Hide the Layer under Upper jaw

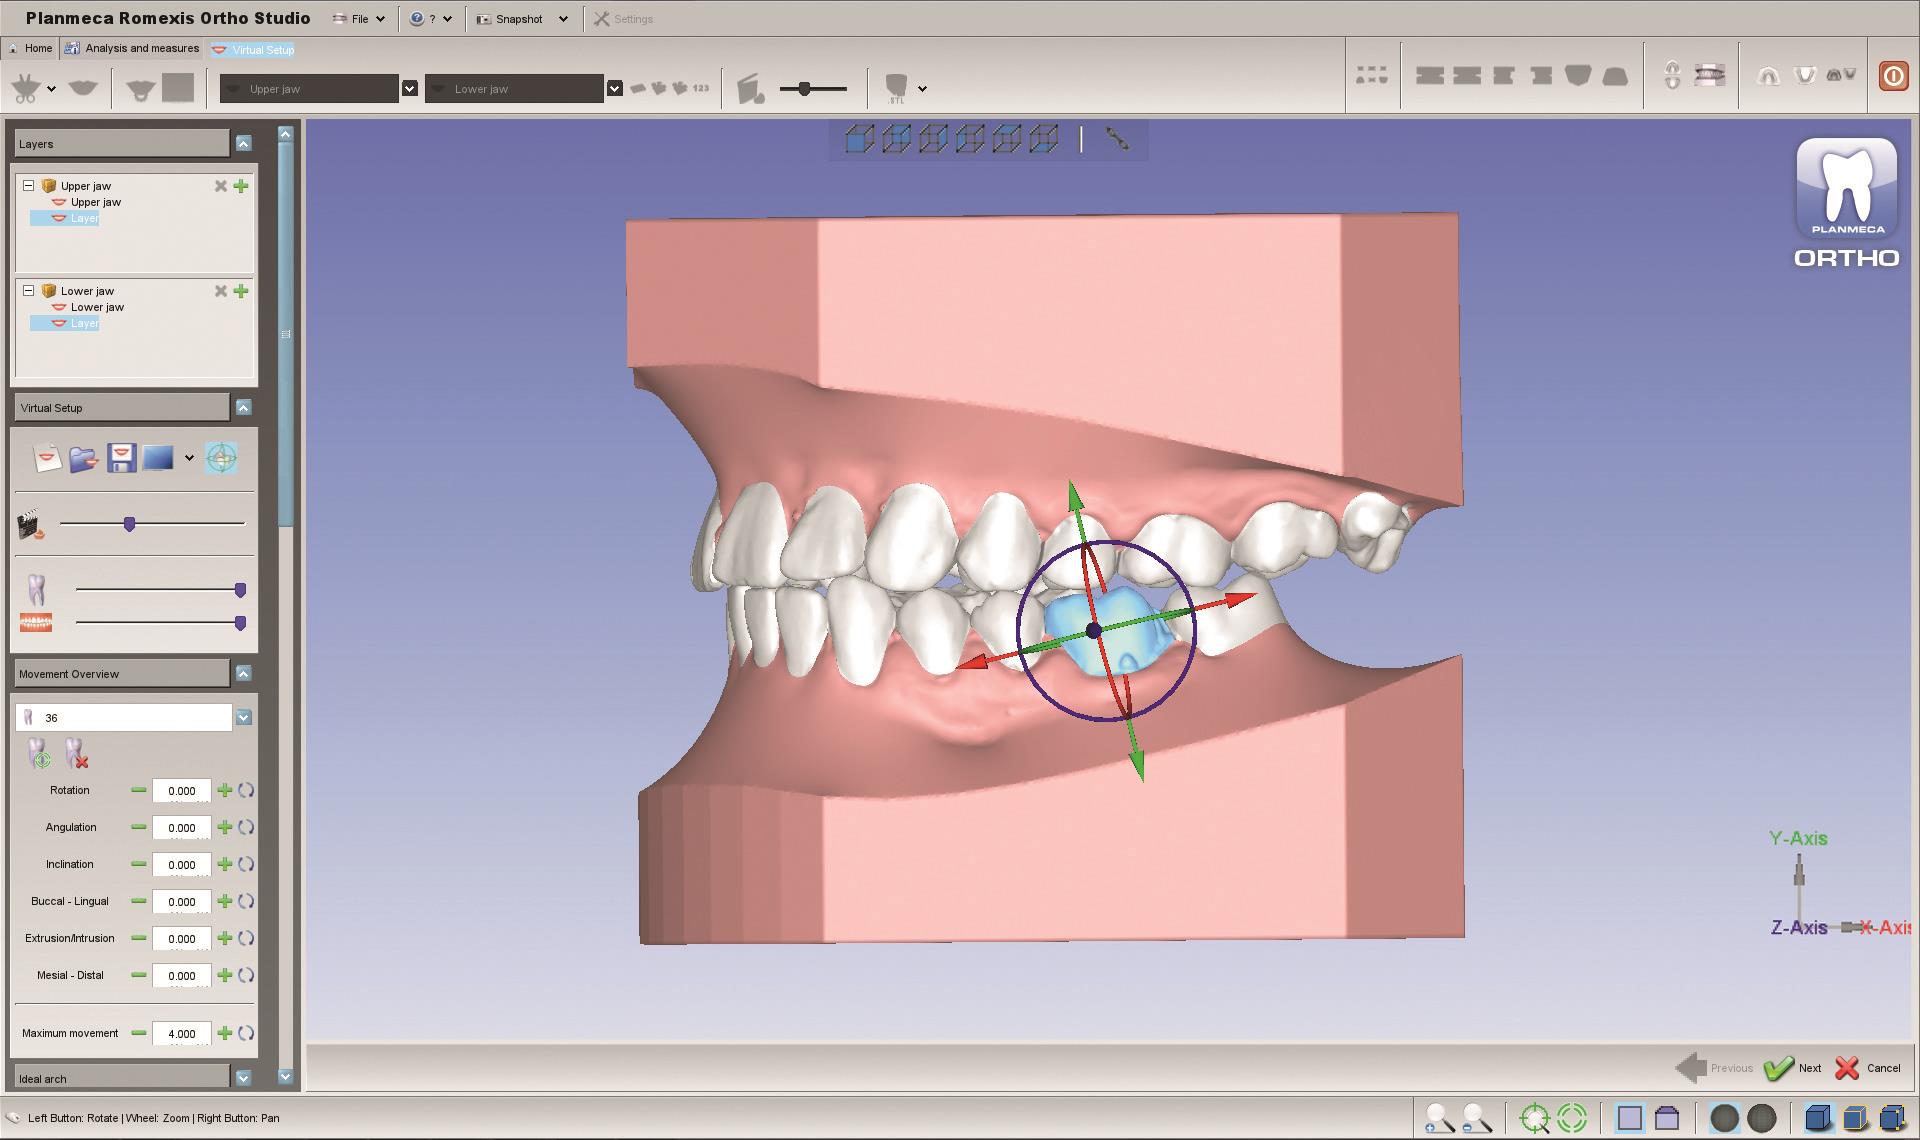[62, 218]
